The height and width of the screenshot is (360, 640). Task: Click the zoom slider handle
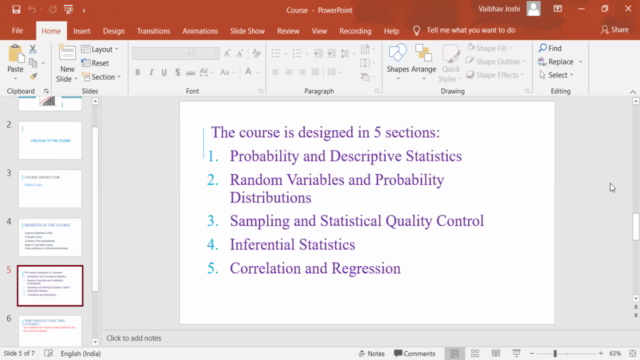555,353
